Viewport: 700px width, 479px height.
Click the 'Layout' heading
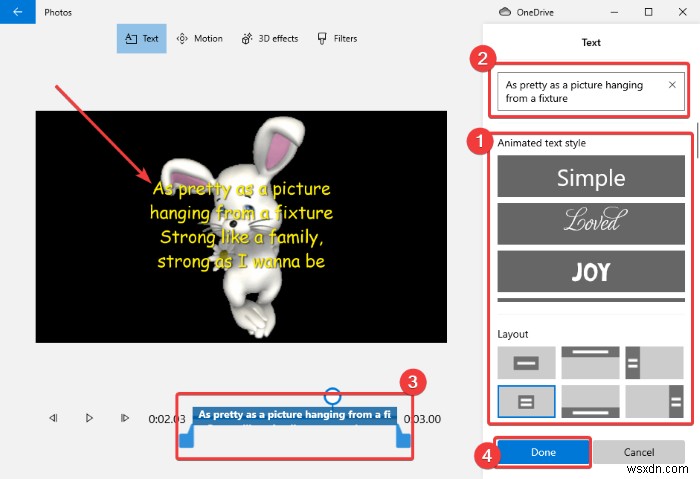pyautogui.click(x=512, y=334)
